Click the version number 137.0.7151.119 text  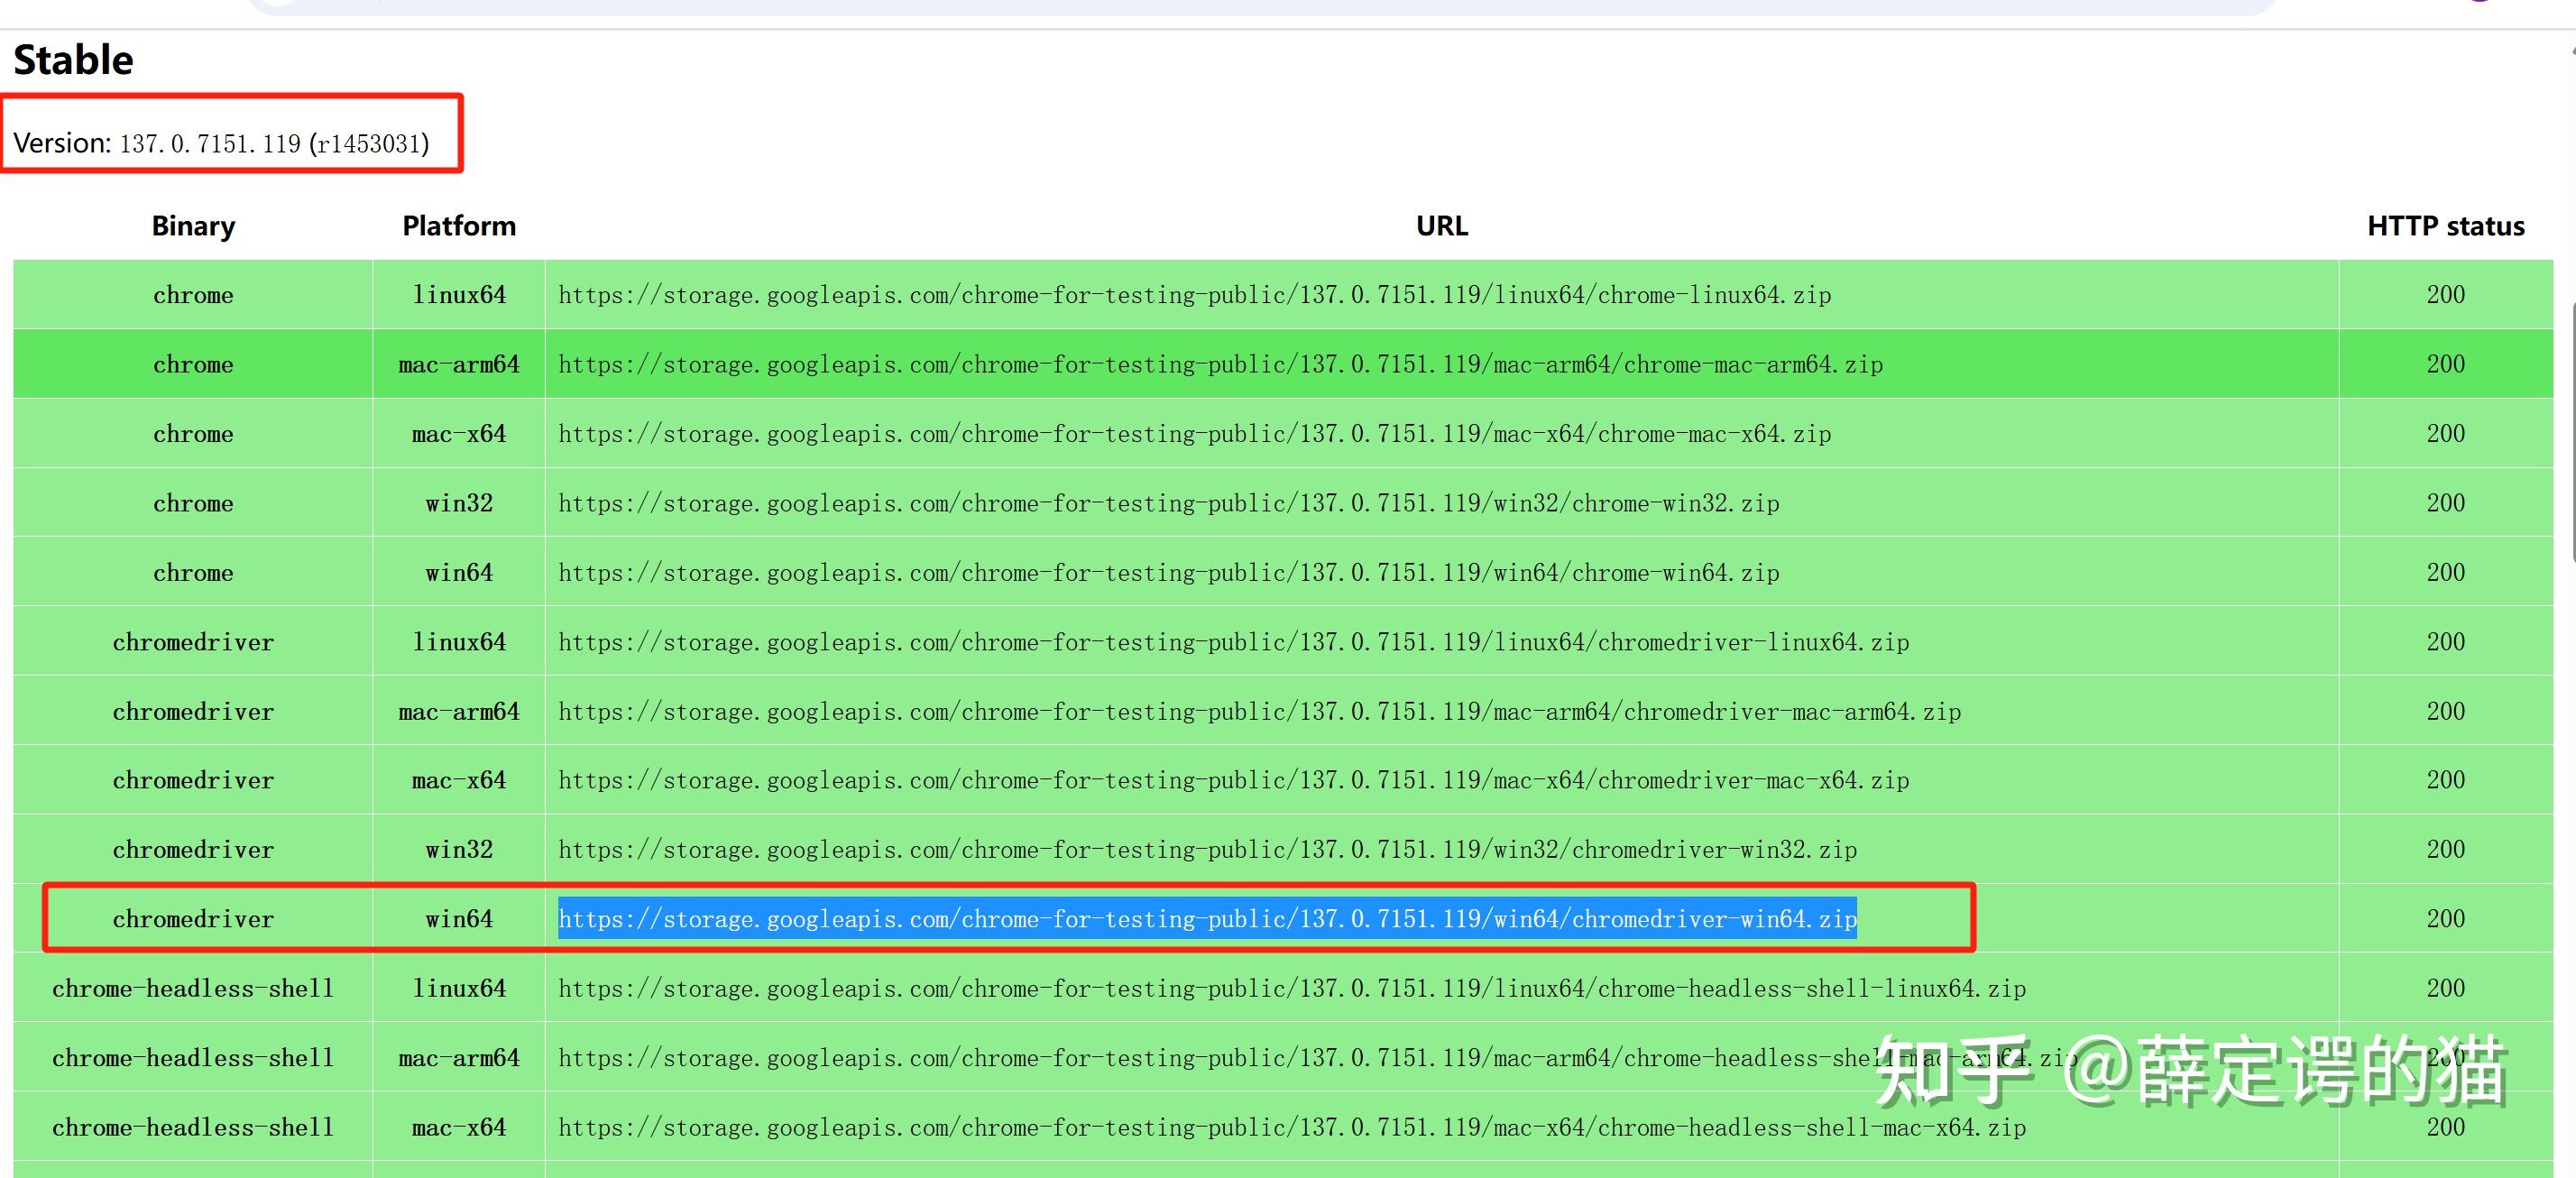[x=210, y=144]
